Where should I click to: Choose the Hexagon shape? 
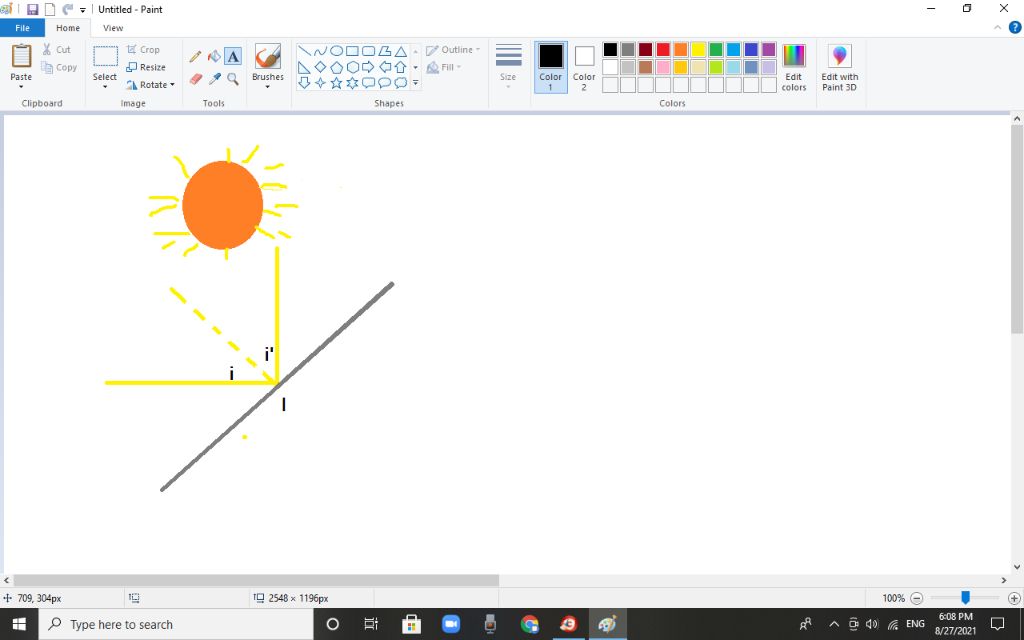[352, 67]
